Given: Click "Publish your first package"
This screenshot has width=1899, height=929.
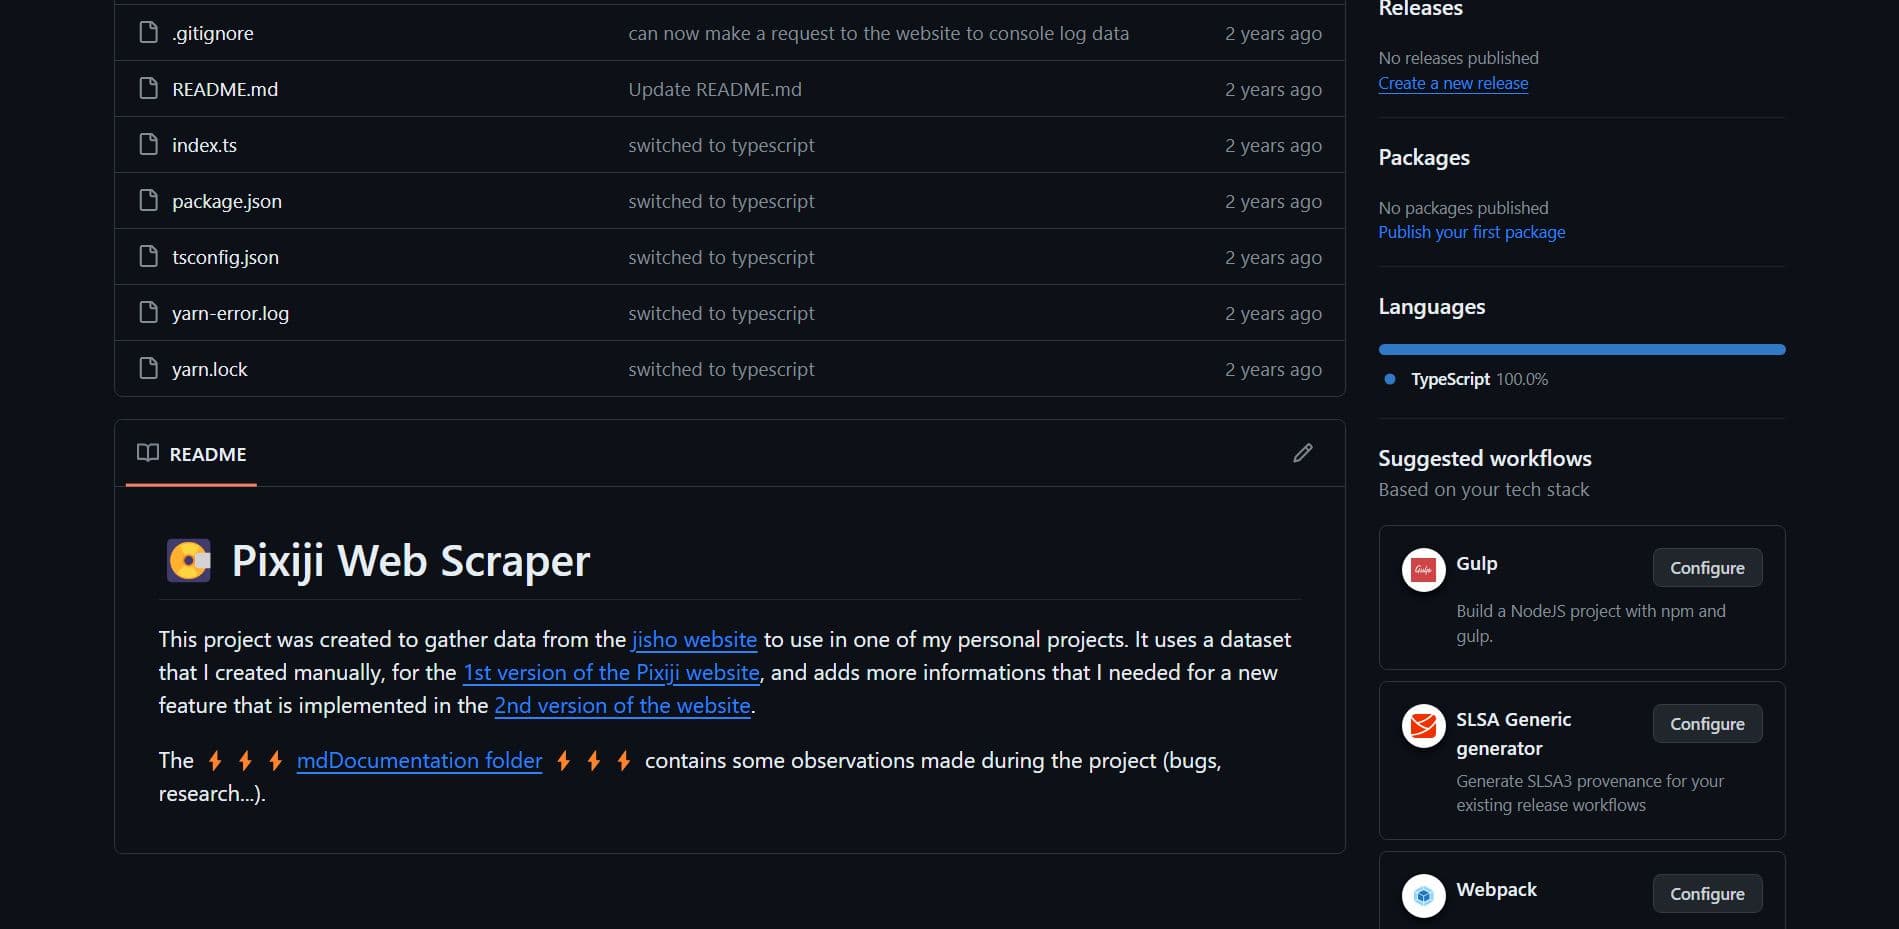Looking at the screenshot, I should pos(1471,231).
